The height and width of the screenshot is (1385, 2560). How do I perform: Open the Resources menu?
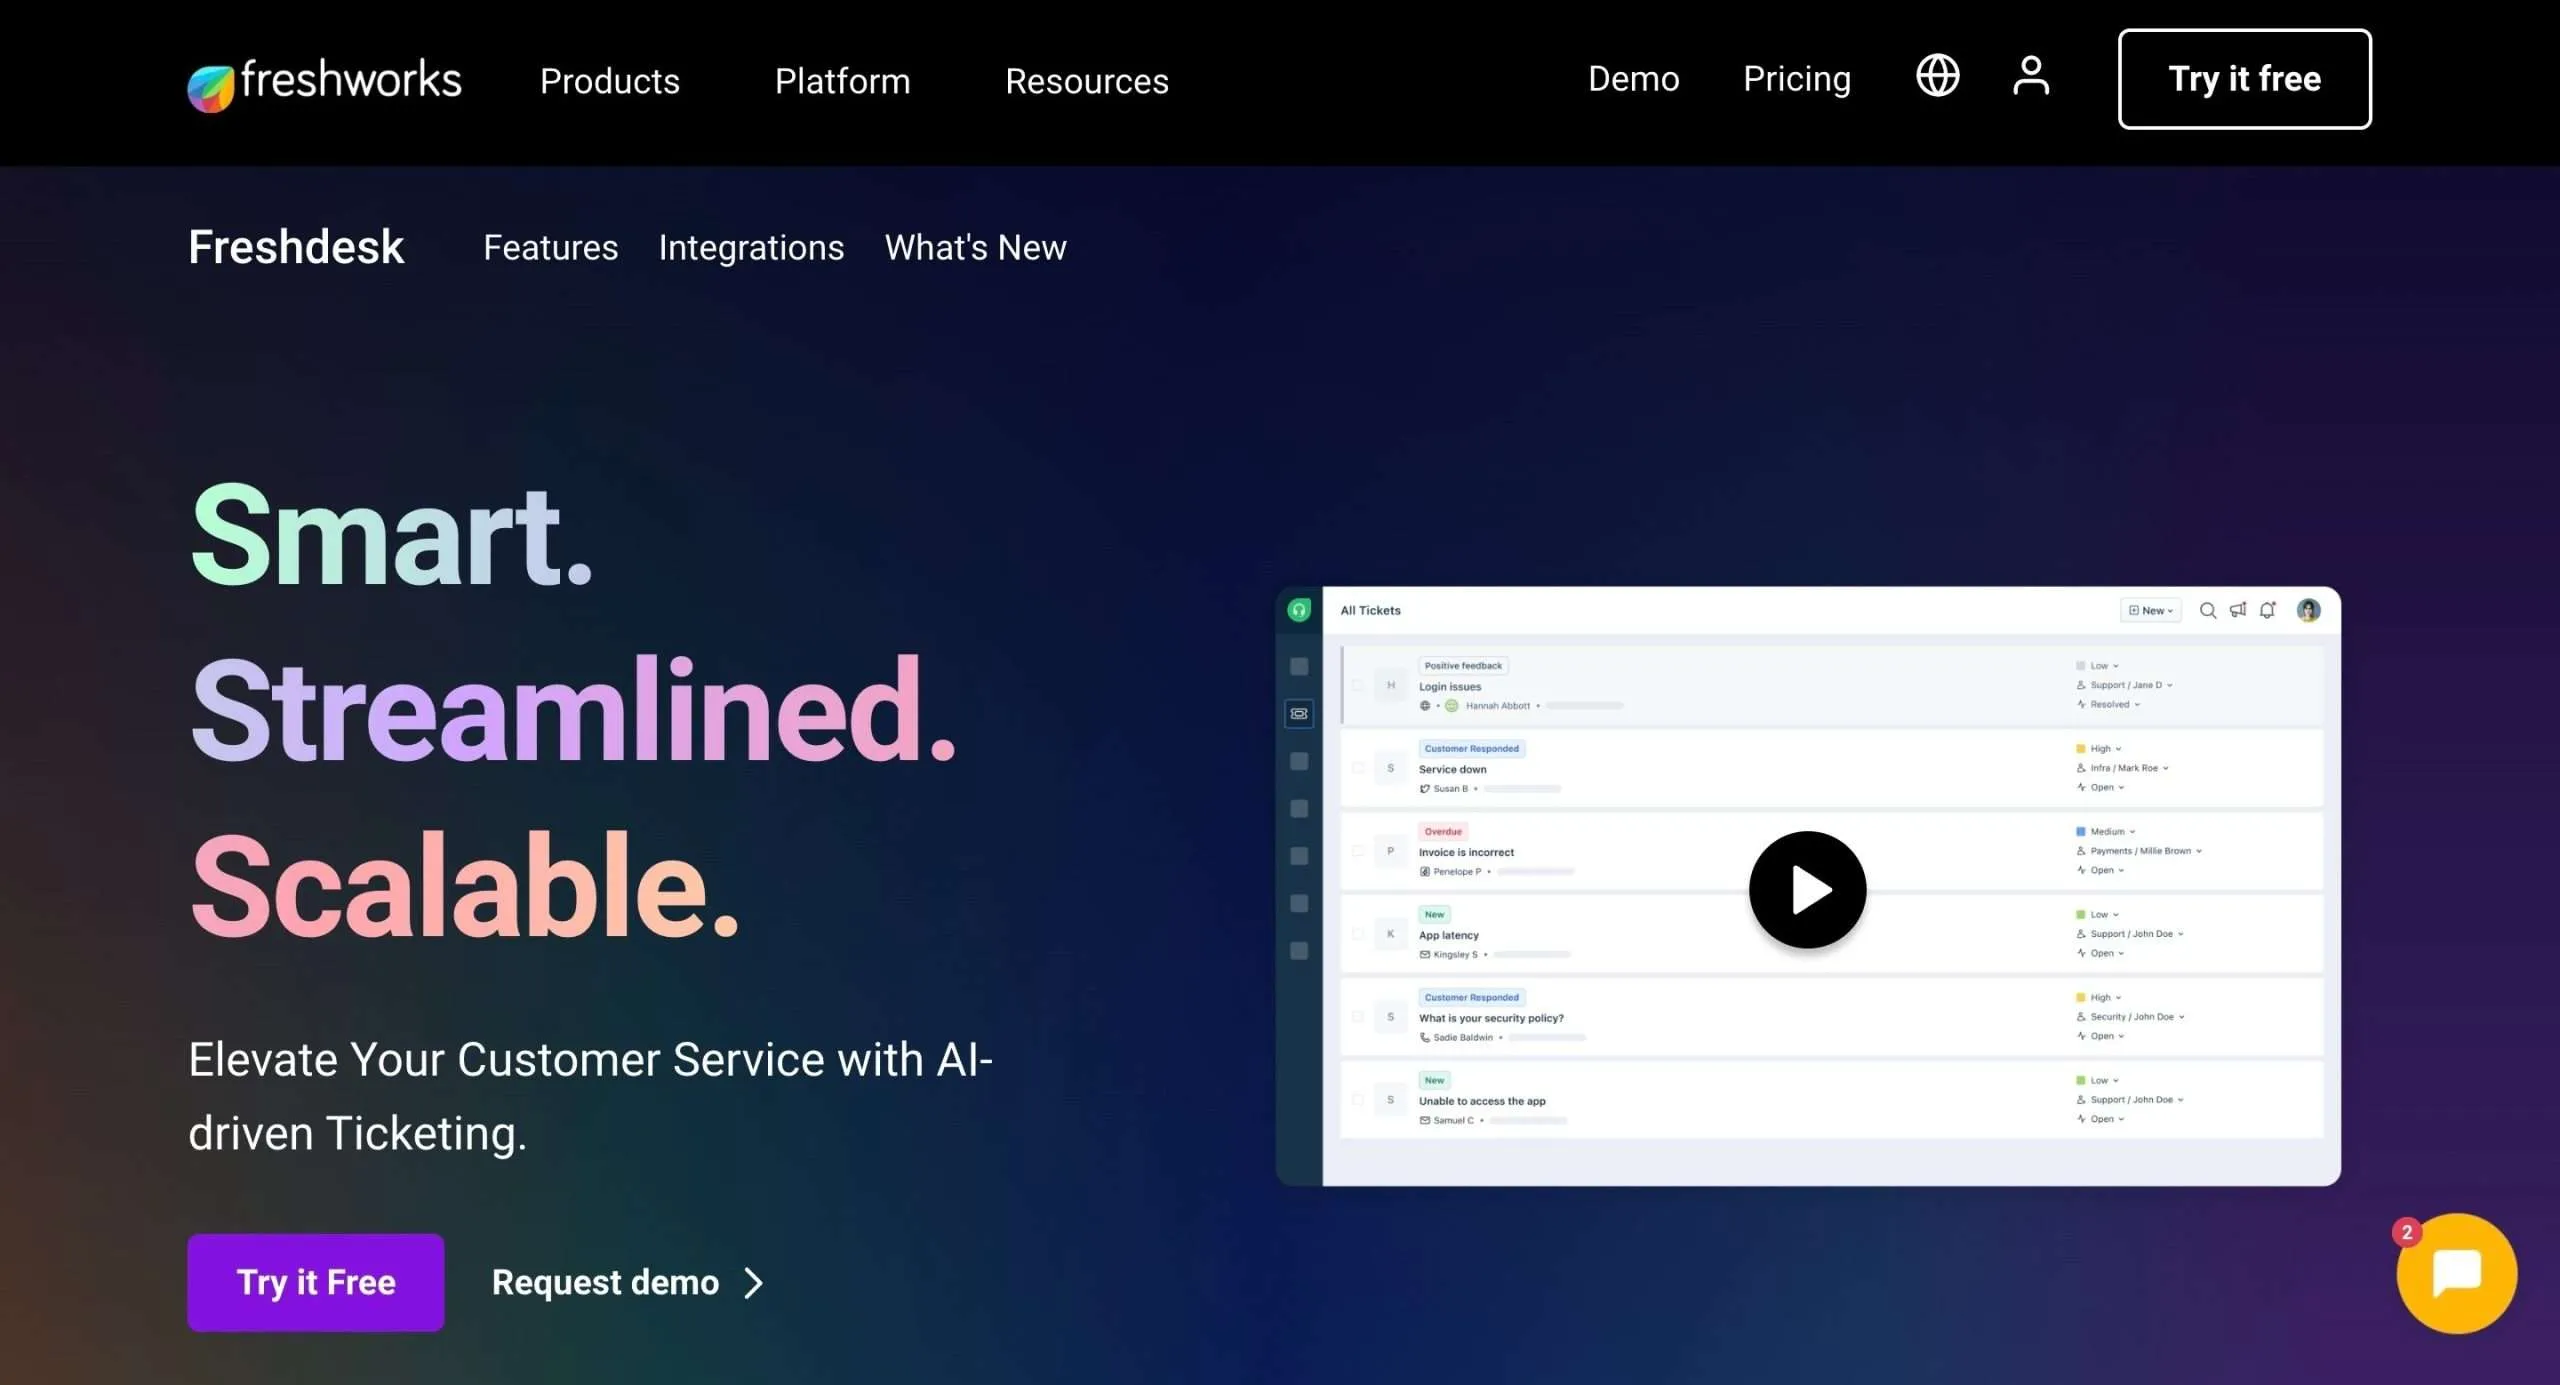point(1087,80)
